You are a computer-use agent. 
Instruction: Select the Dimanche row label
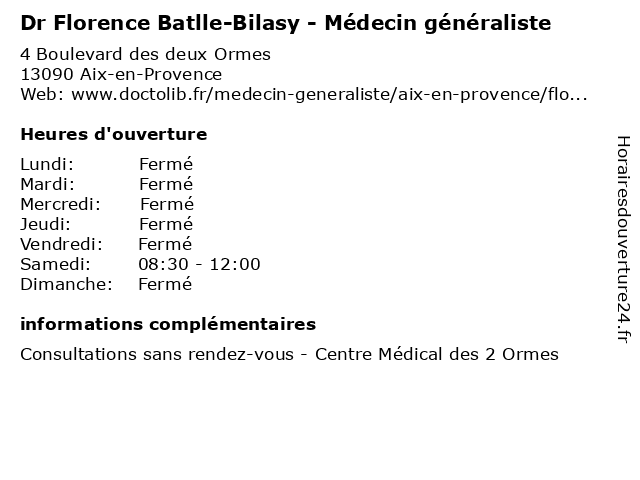(x=67, y=284)
